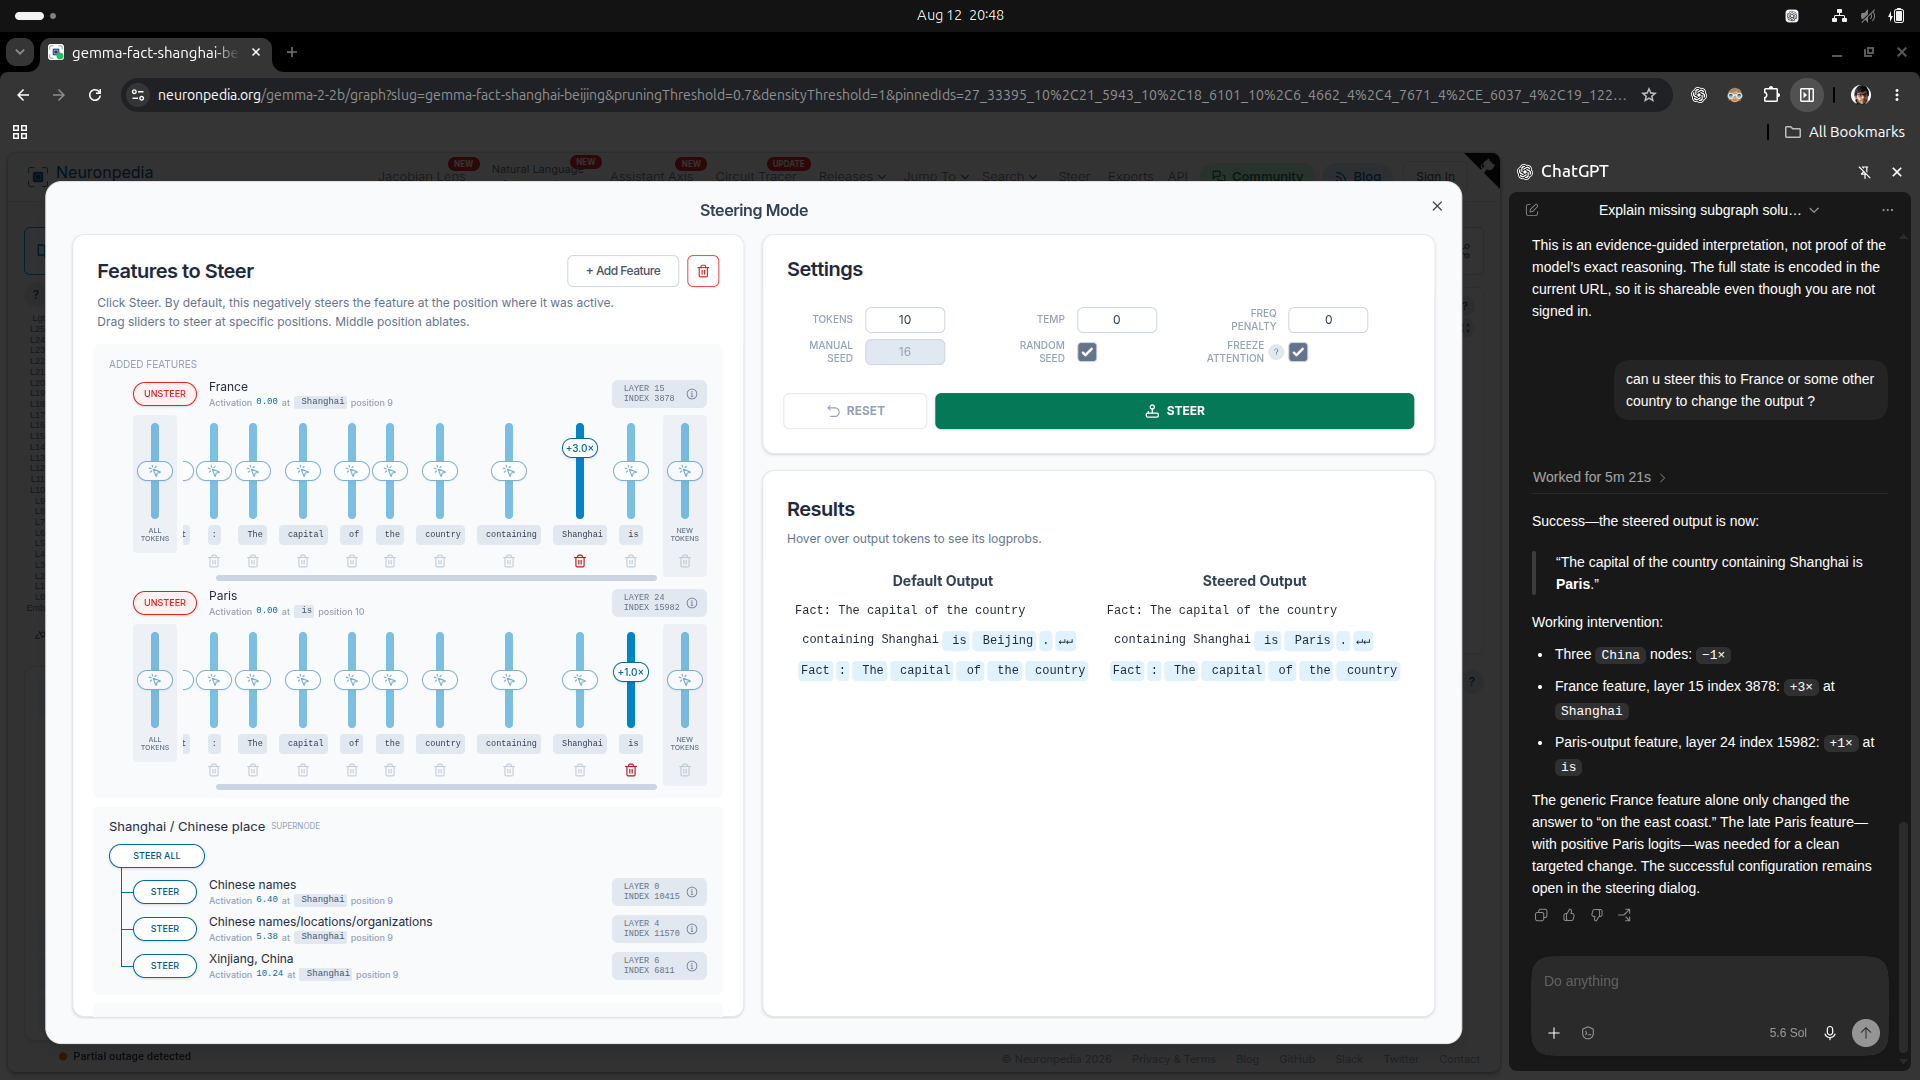Open info icon for Layer 4 index 11570
Image resolution: width=1920 pixels, height=1080 pixels.
point(692,929)
